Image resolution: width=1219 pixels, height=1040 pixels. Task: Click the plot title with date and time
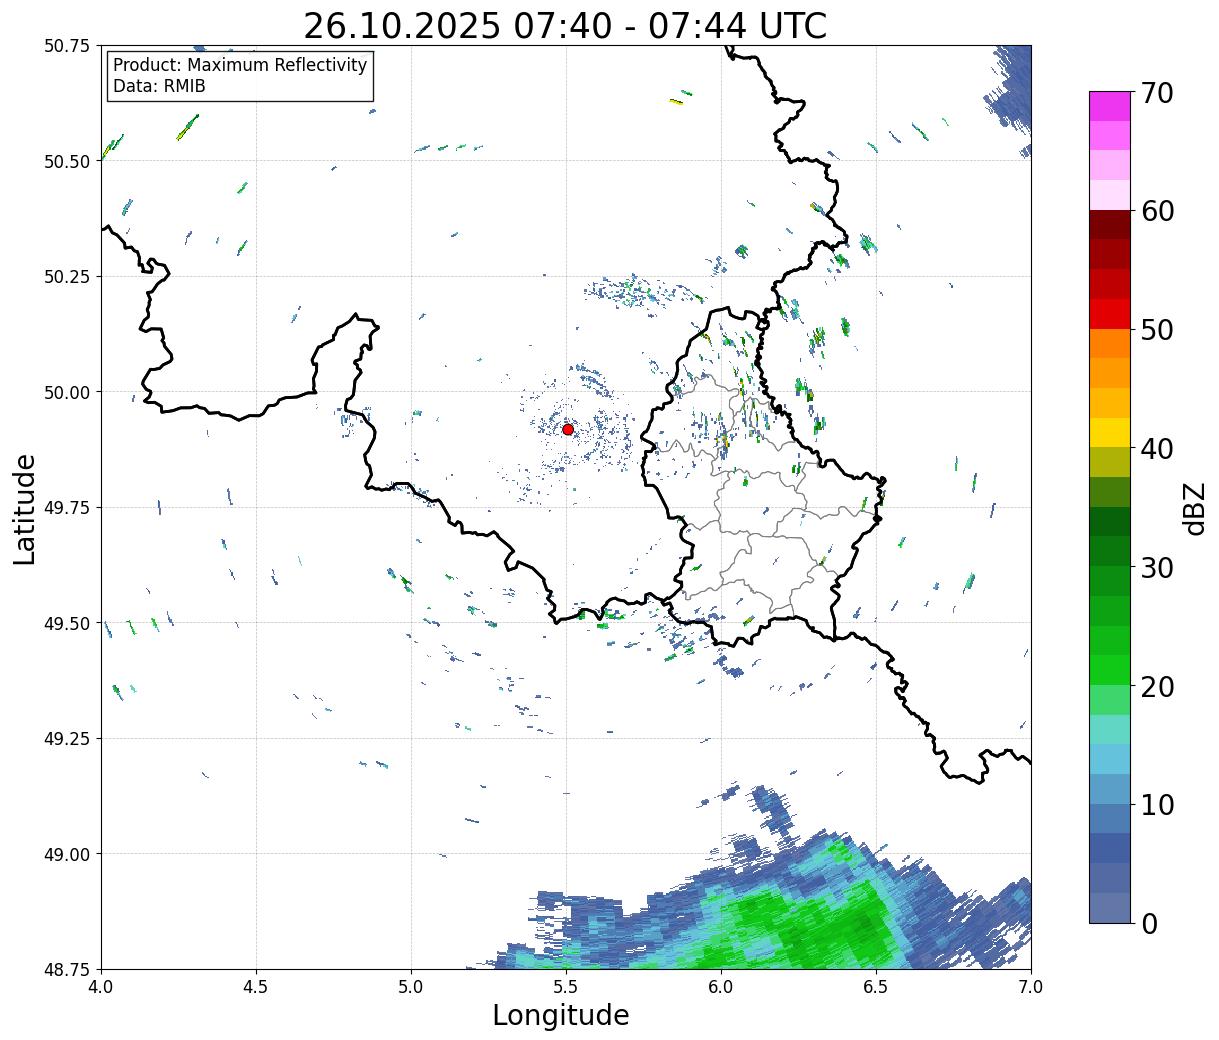pos(565,25)
